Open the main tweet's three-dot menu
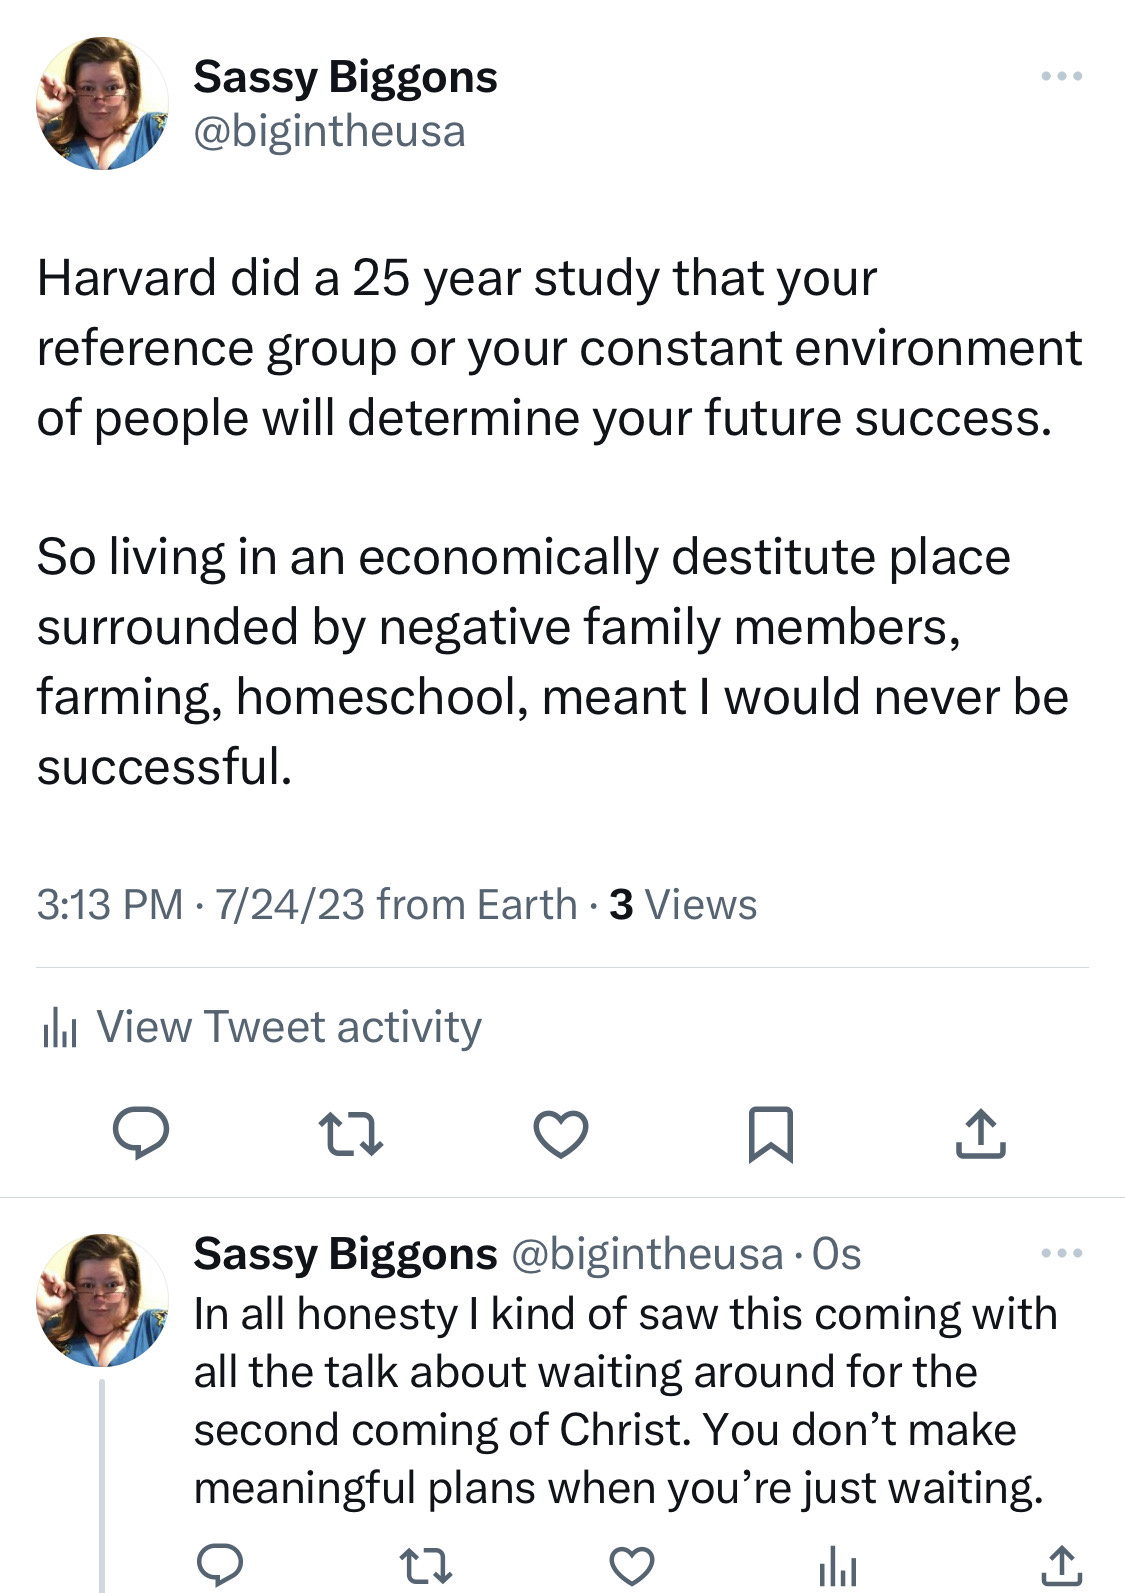Viewport: 1125px width, 1593px height. pos(1061,76)
